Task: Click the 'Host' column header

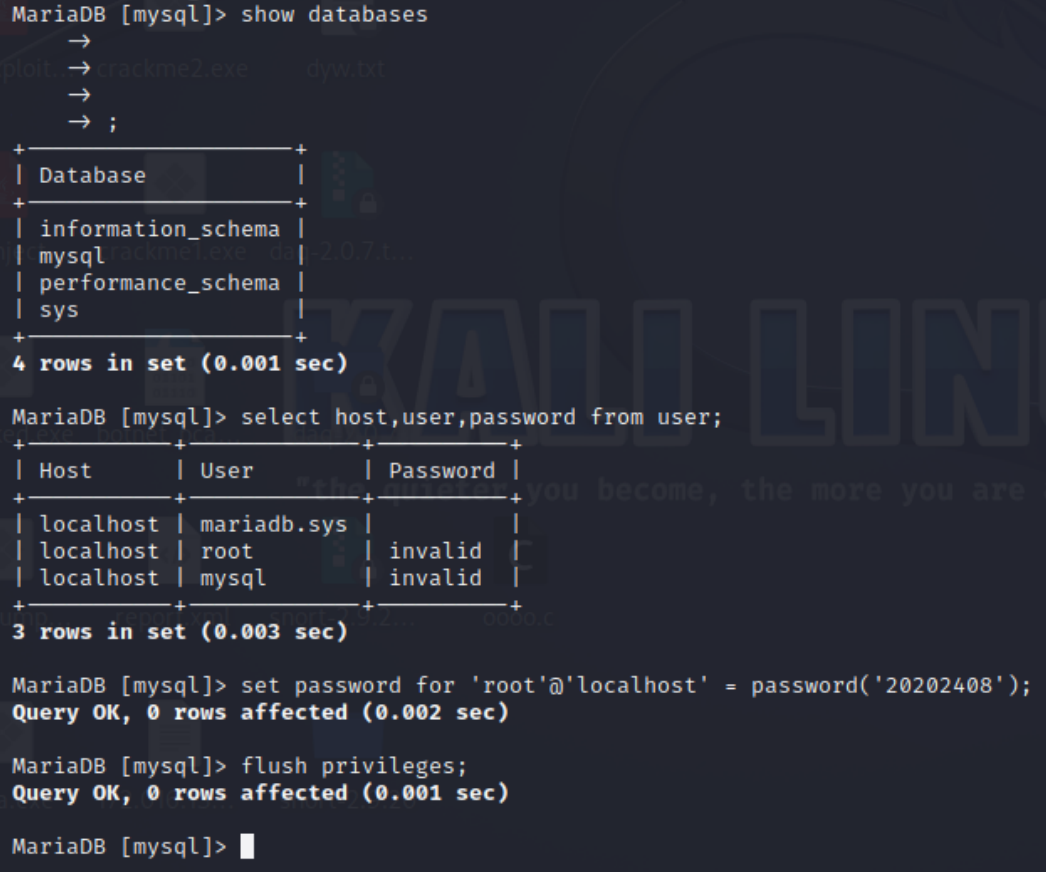Action: point(65,471)
